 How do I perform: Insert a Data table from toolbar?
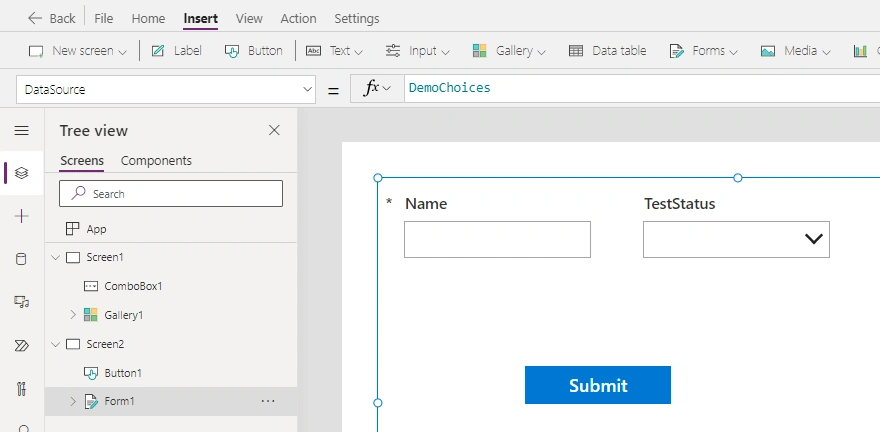(607, 50)
